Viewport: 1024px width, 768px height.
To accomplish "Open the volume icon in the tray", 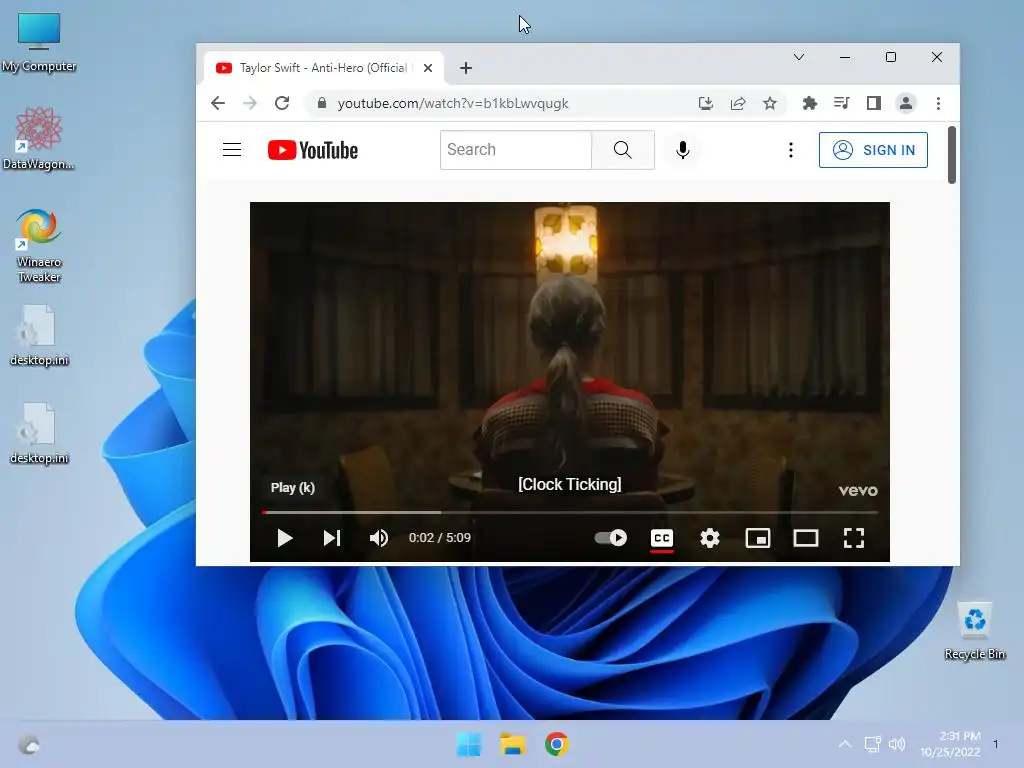I will (x=897, y=744).
